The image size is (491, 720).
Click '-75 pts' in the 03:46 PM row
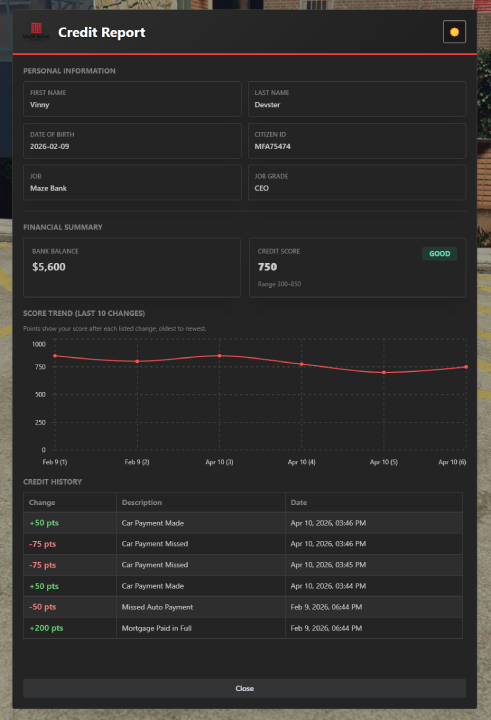tap(42, 544)
